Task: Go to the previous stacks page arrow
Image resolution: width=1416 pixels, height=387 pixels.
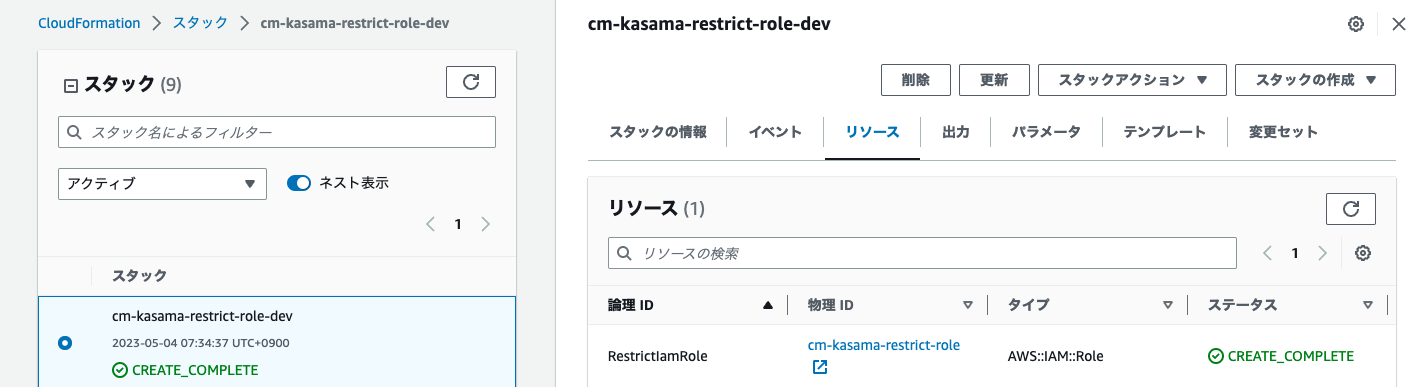Action: [431, 224]
